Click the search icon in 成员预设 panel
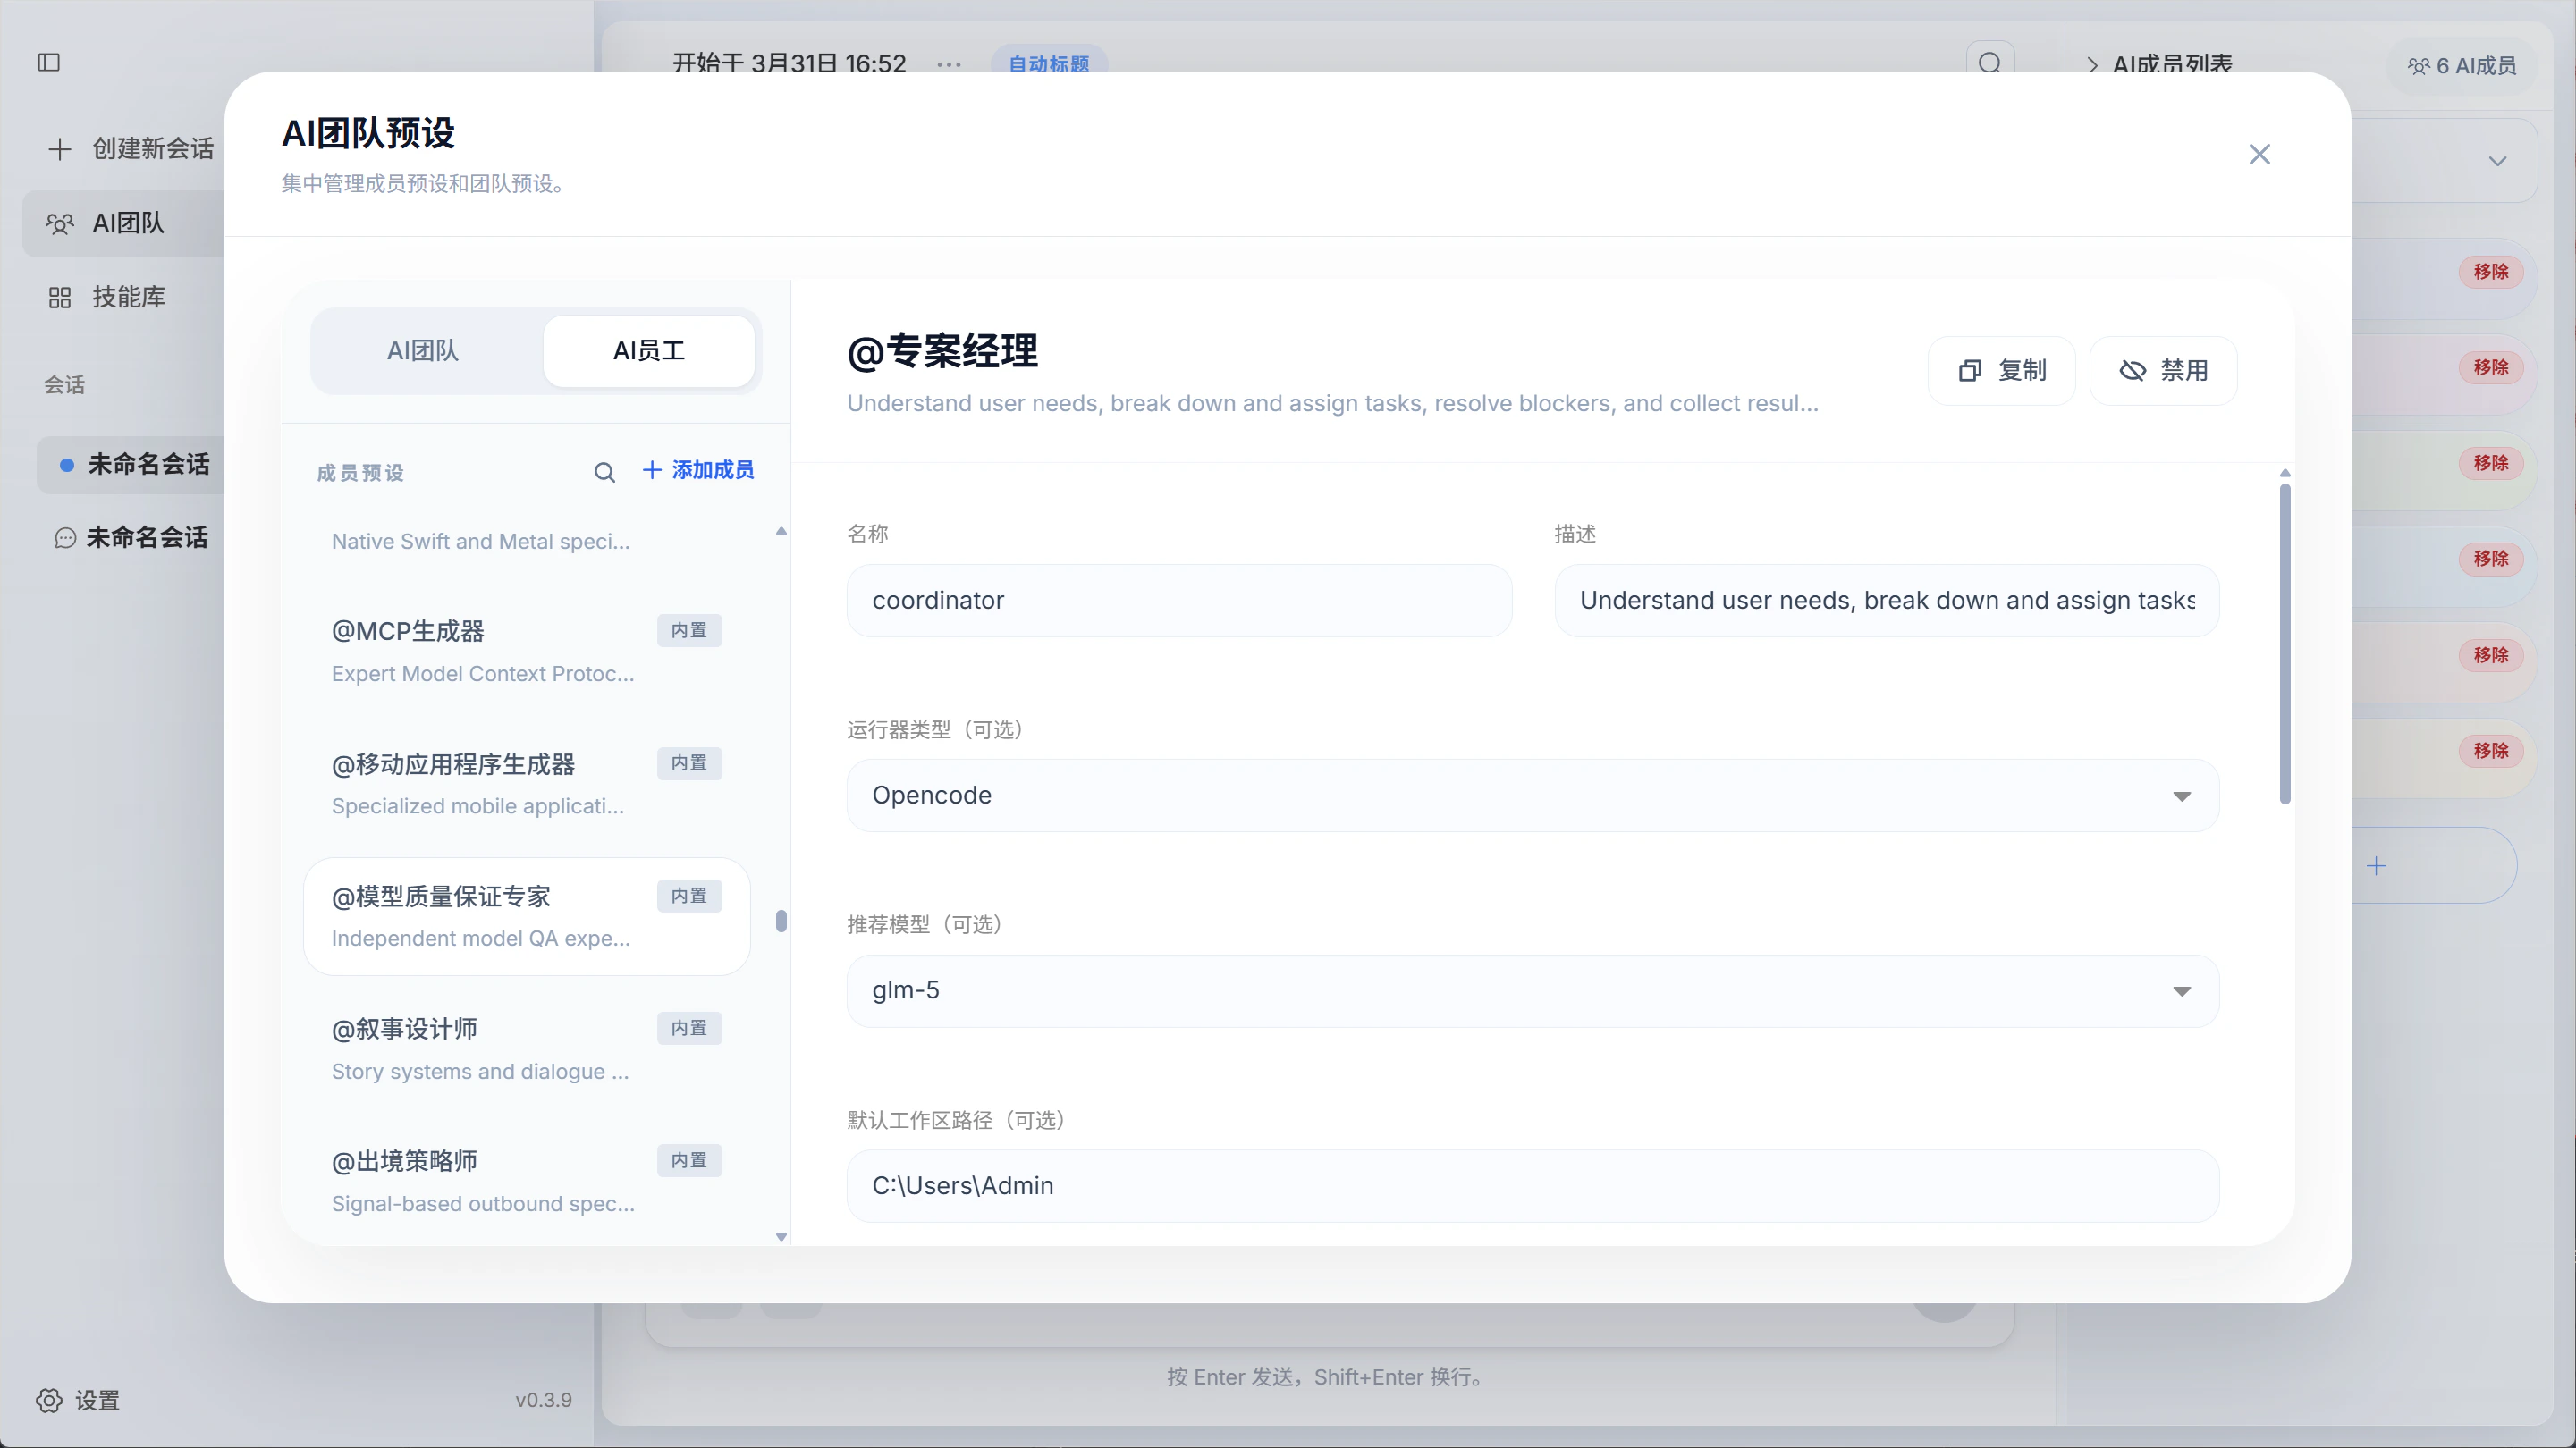Viewport: 2576px width, 1448px height. 605,471
